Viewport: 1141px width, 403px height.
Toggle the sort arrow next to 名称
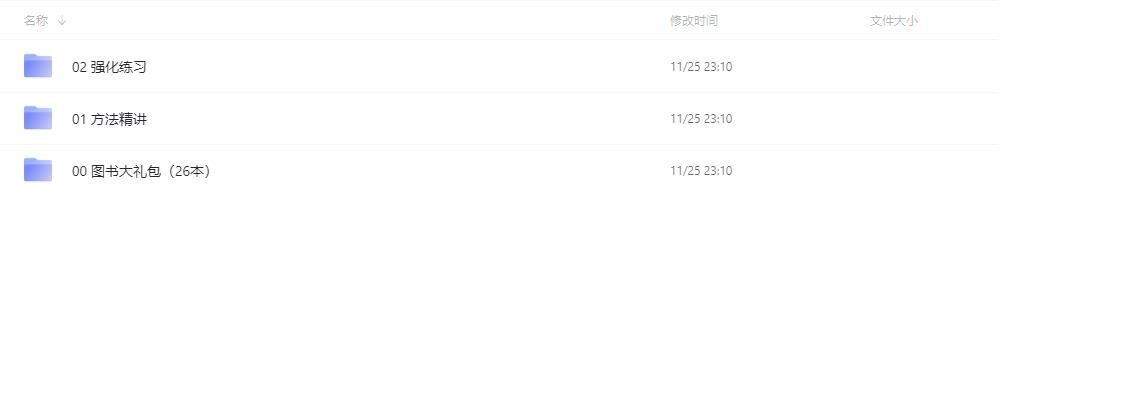(62, 20)
